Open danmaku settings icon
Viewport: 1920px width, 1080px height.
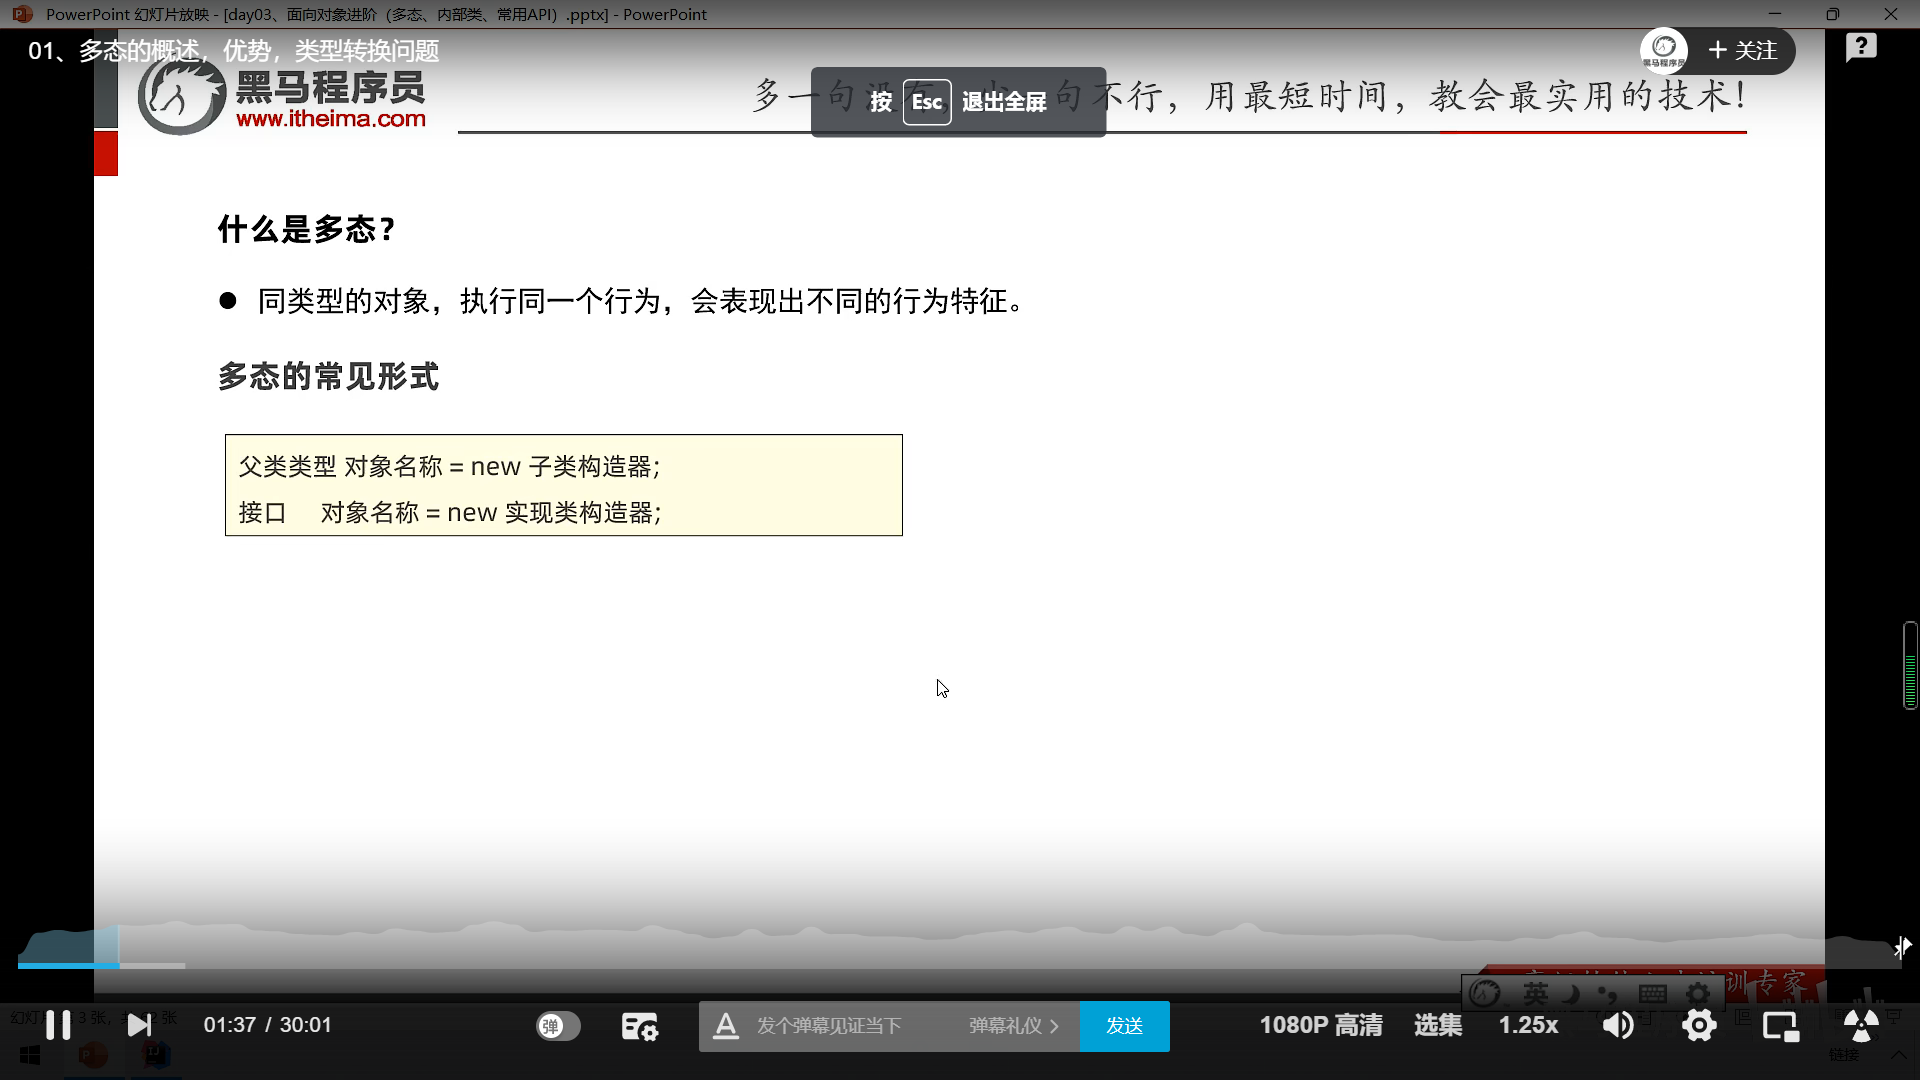(x=639, y=1026)
